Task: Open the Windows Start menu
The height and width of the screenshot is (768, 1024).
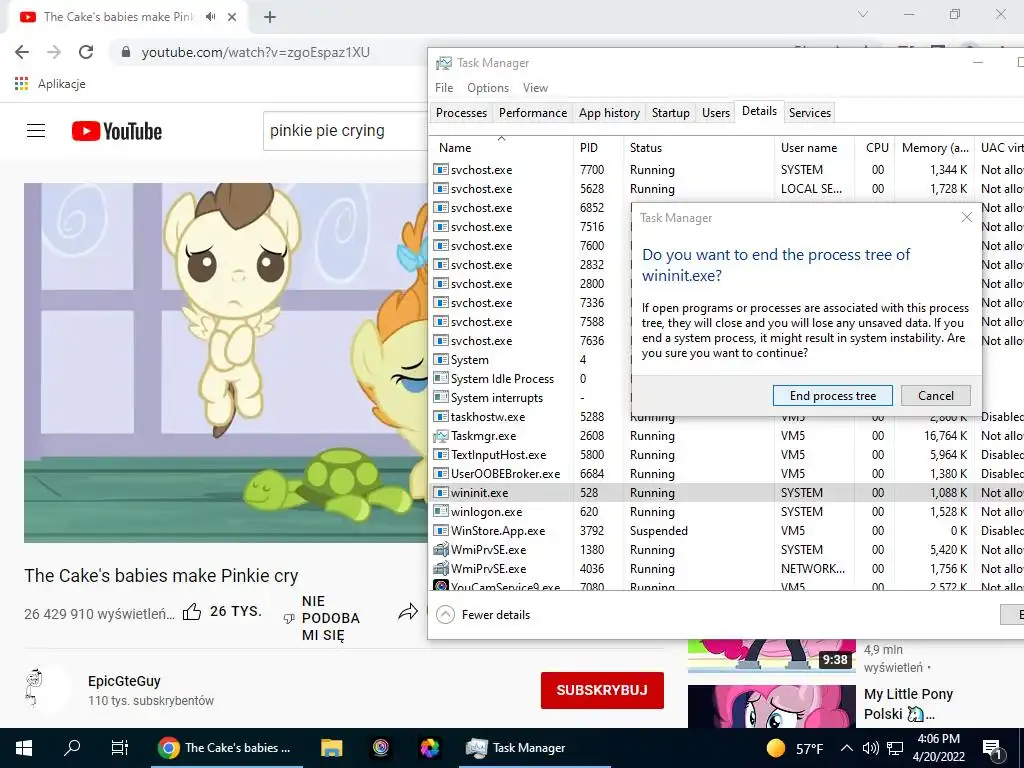Action: 24,748
